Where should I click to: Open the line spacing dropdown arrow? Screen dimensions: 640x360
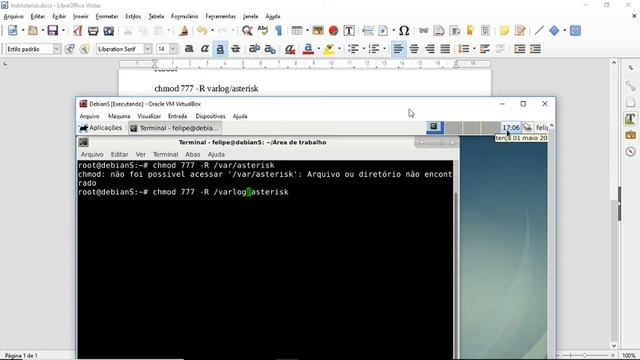(474, 49)
